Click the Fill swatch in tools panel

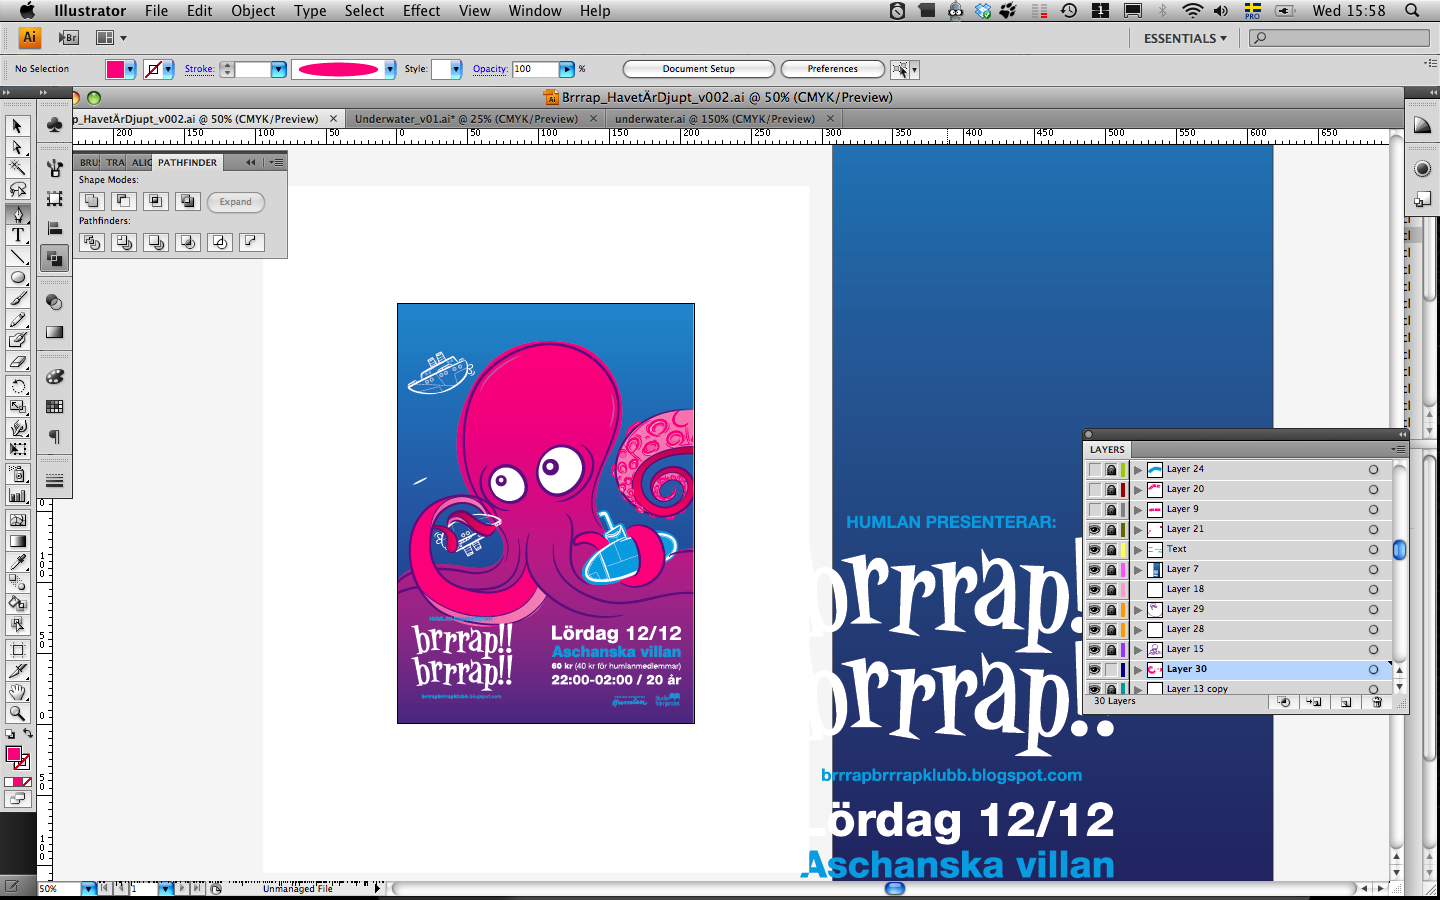click(x=13, y=754)
